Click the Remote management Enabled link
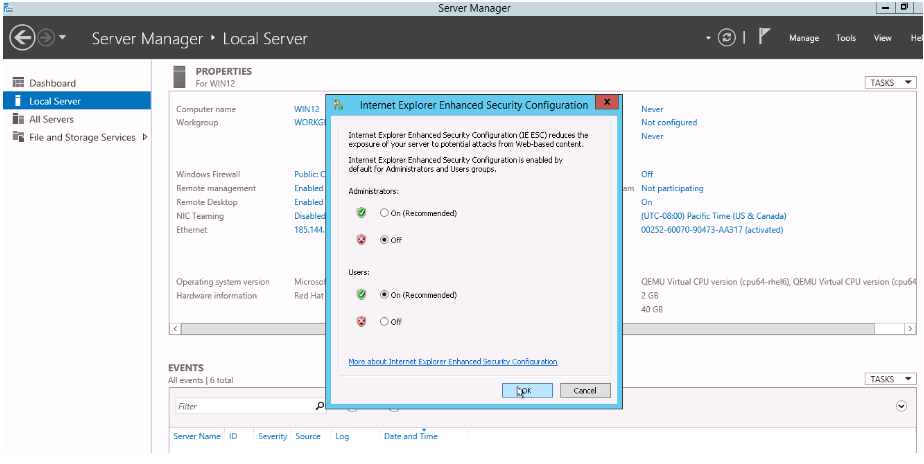The image size is (924, 464). coord(309,188)
